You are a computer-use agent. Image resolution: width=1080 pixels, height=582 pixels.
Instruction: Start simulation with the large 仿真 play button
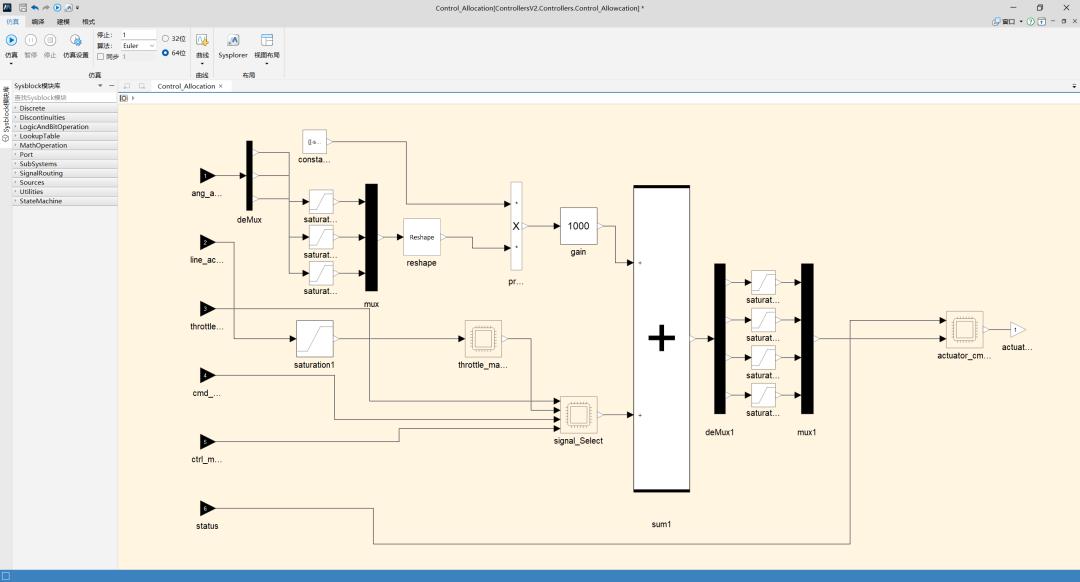tap(12, 41)
